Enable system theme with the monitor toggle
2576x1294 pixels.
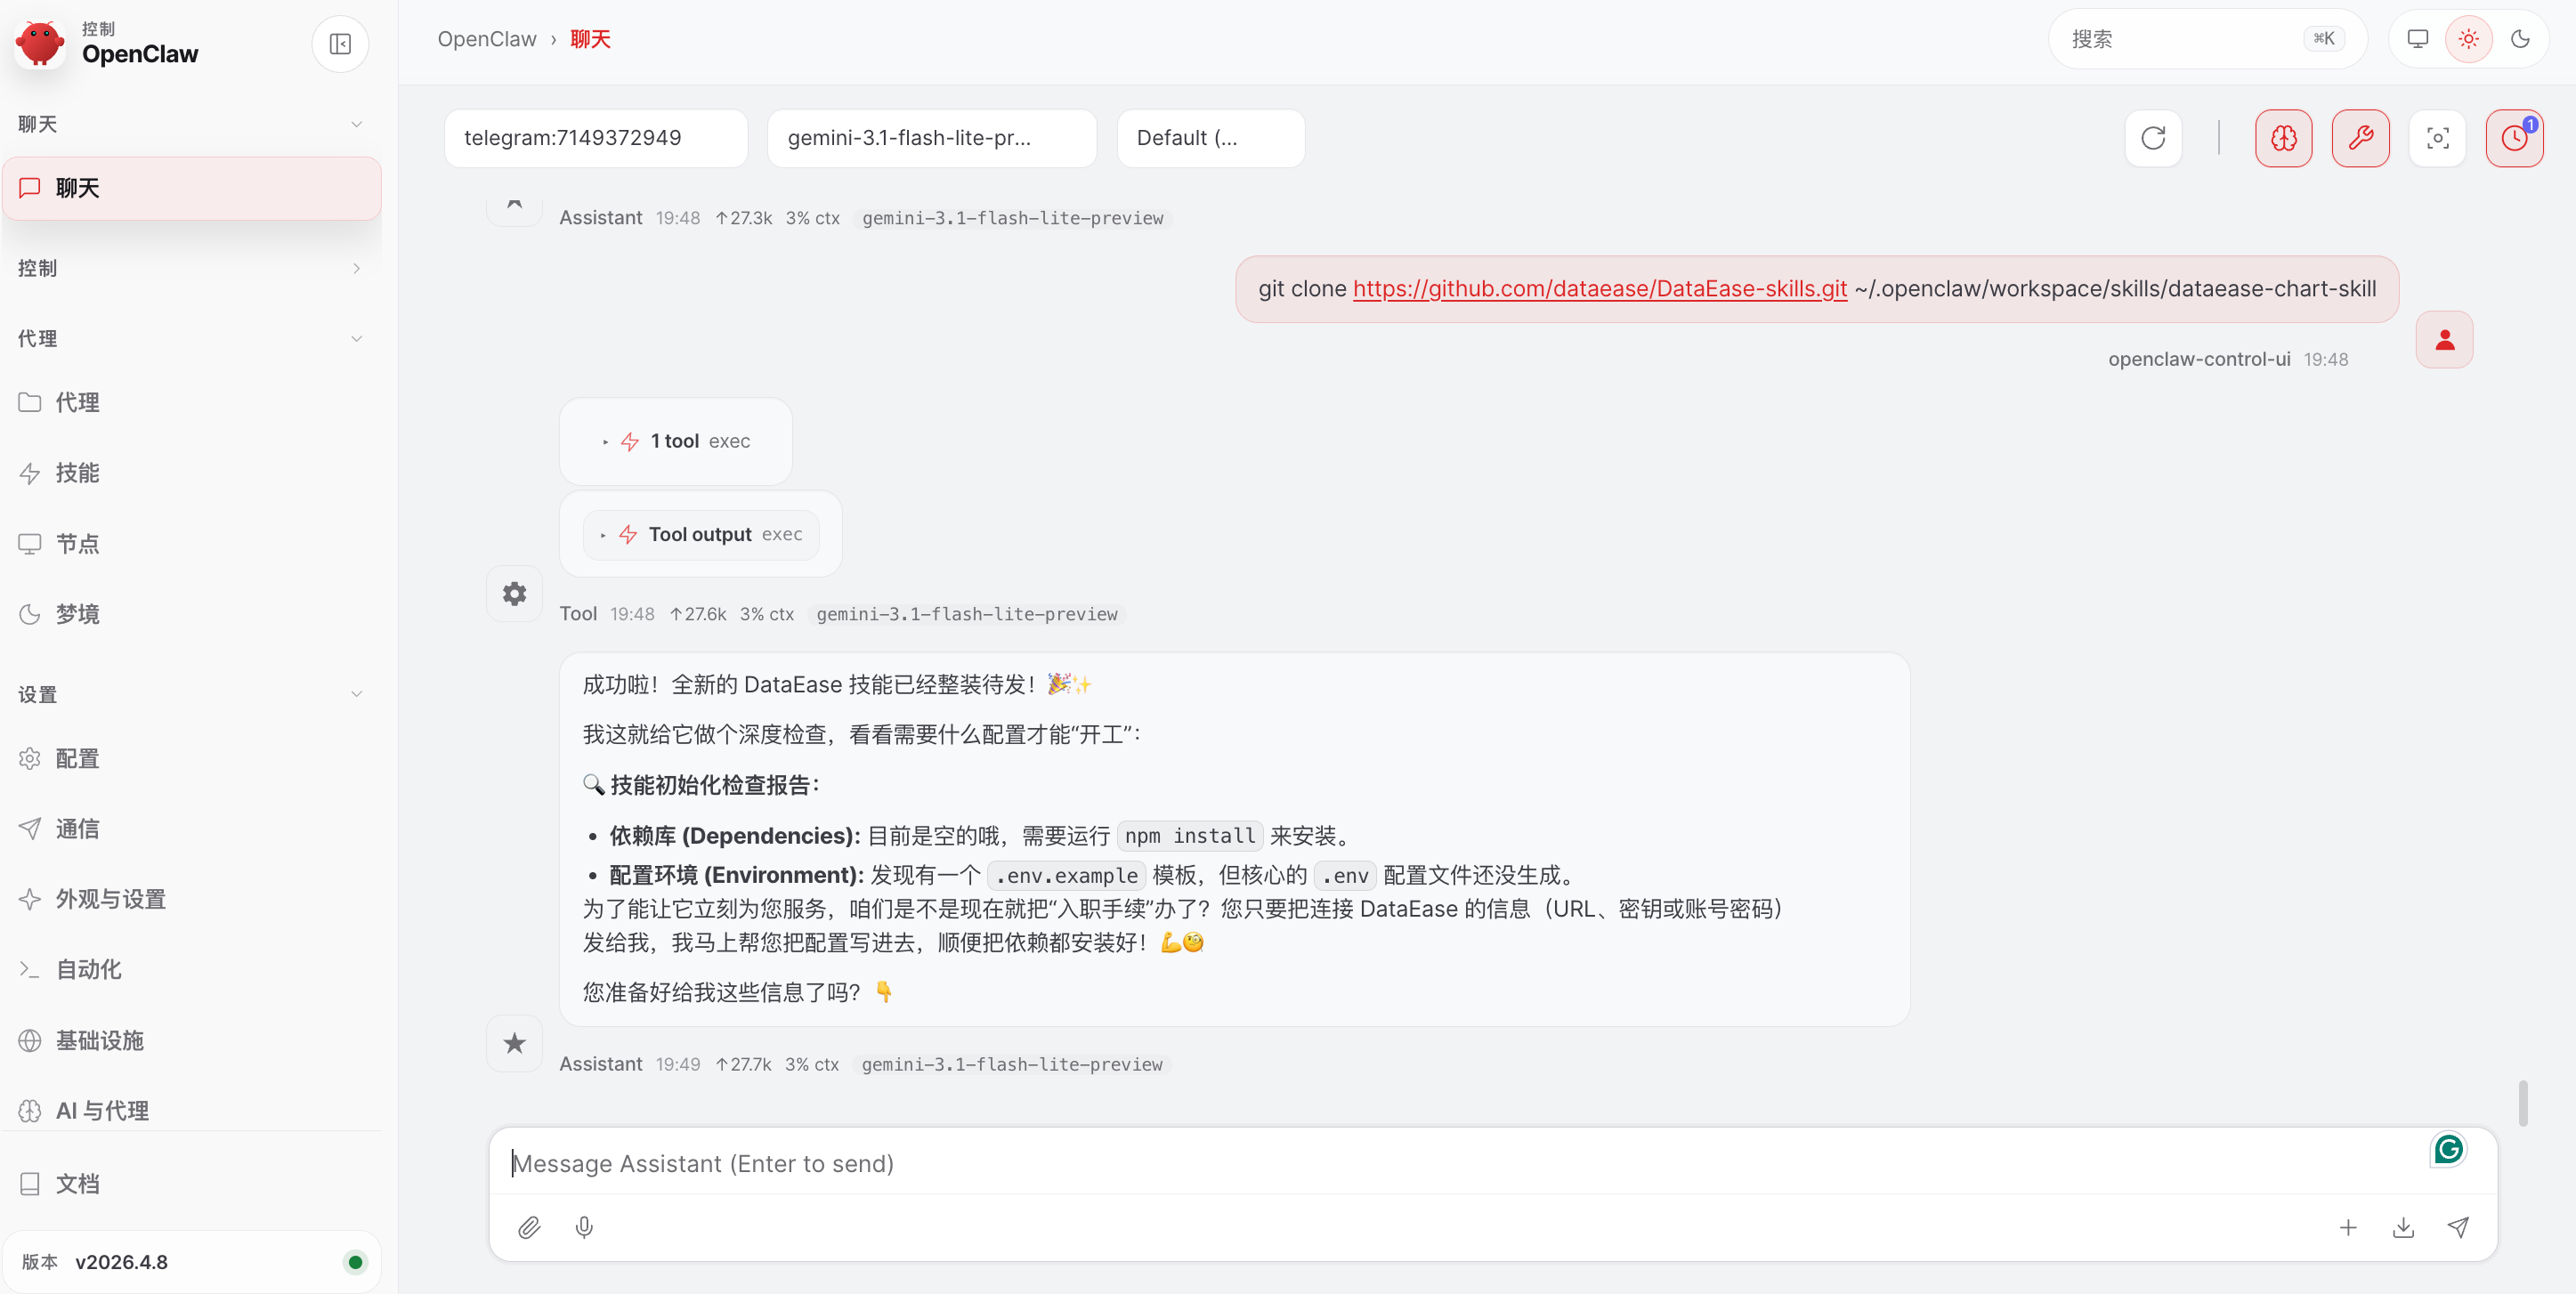coord(2418,39)
